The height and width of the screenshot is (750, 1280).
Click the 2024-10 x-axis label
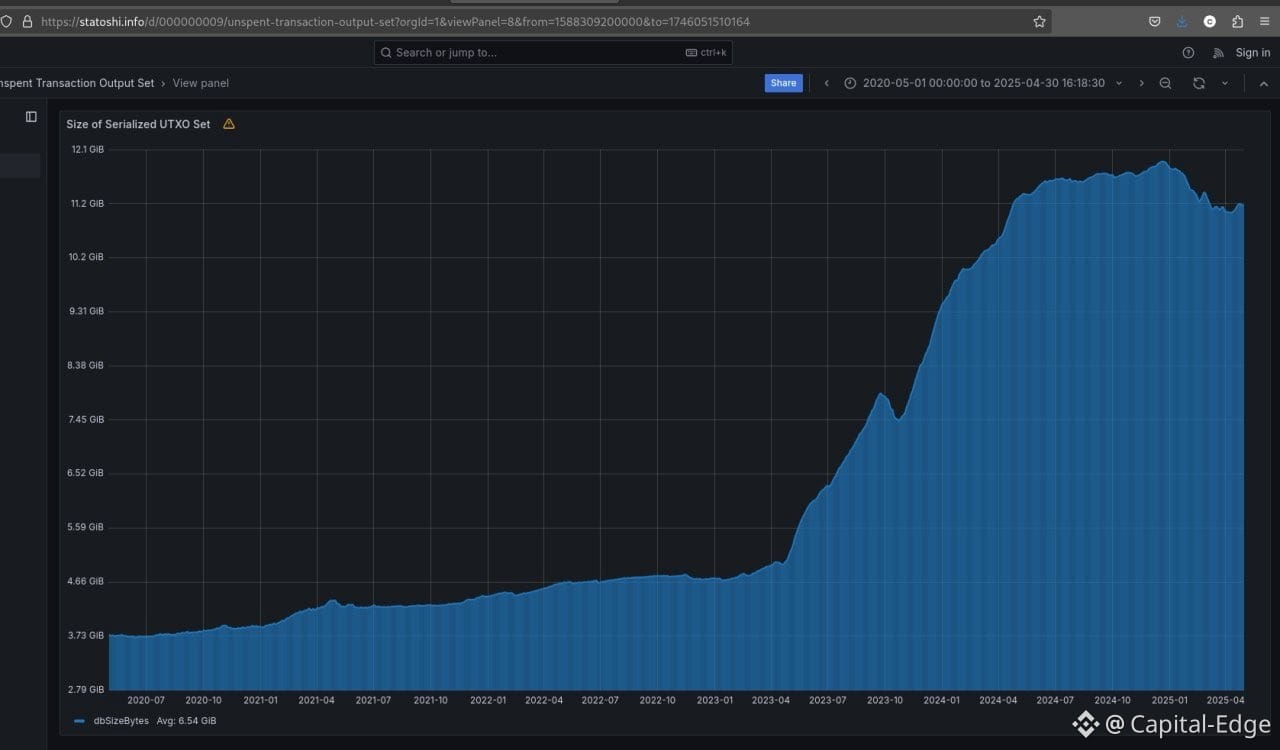(x=1112, y=701)
